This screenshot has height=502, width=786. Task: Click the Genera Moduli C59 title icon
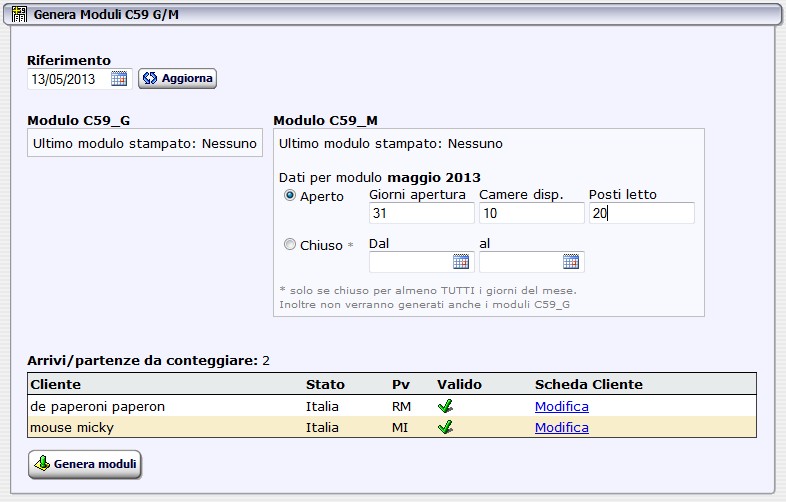point(19,15)
